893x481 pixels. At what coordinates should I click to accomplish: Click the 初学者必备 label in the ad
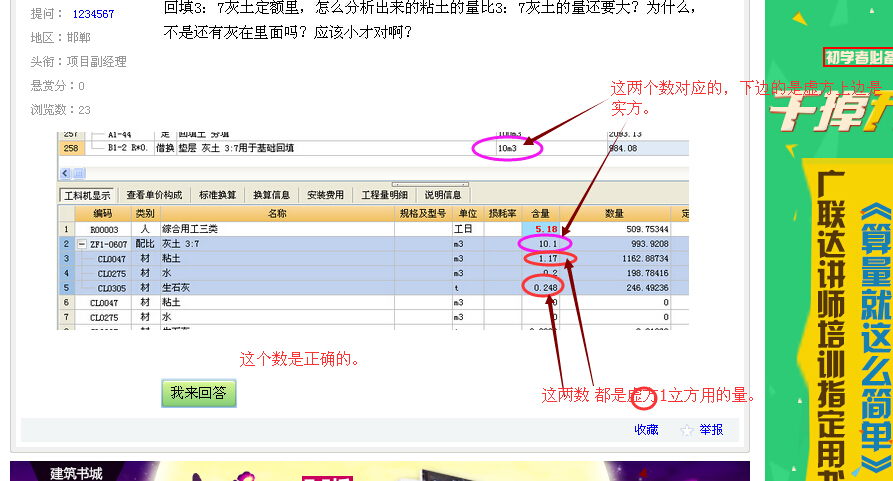pyautogui.click(x=859, y=57)
